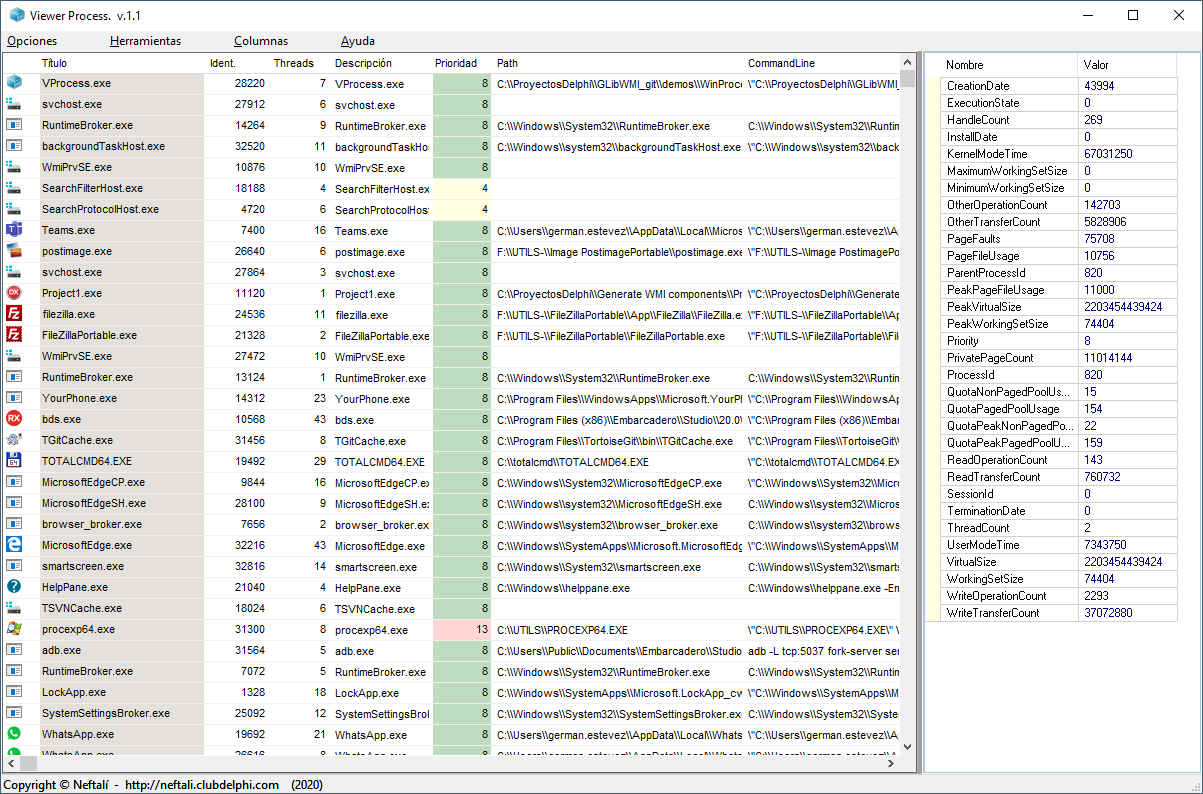Select the SearchProtocolHost.exe row title
1203x794 pixels.
click(x=100, y=209)
